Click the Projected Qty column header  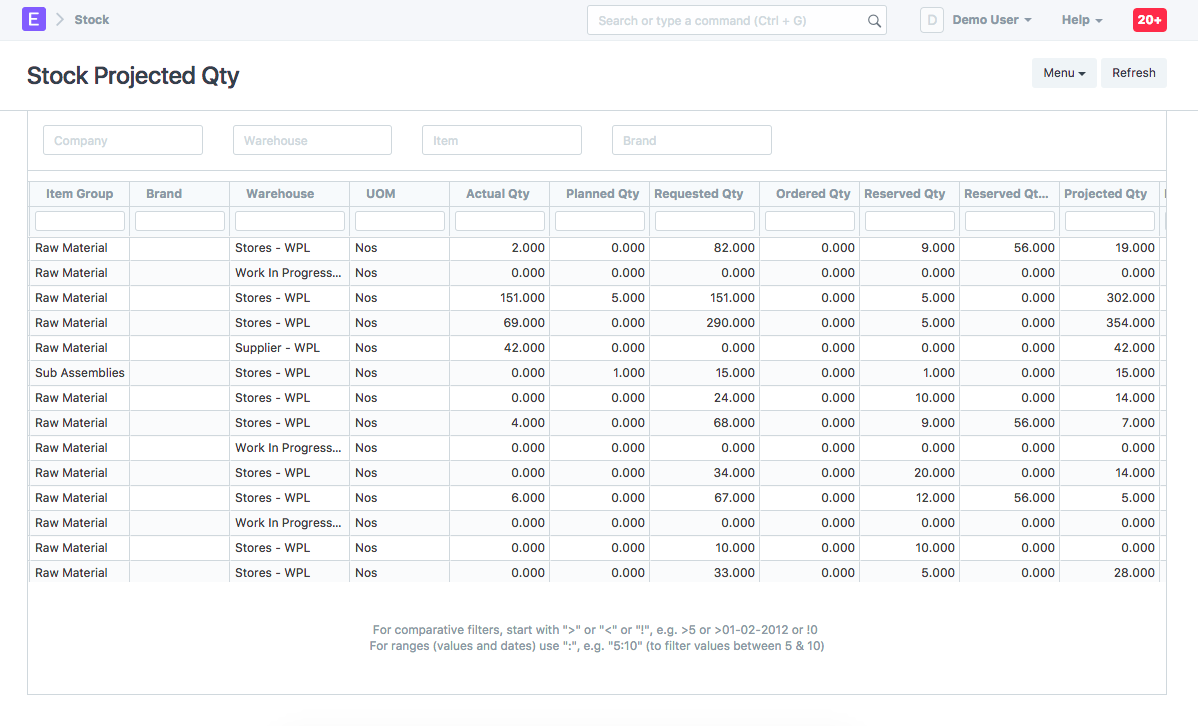[1105, 194]
